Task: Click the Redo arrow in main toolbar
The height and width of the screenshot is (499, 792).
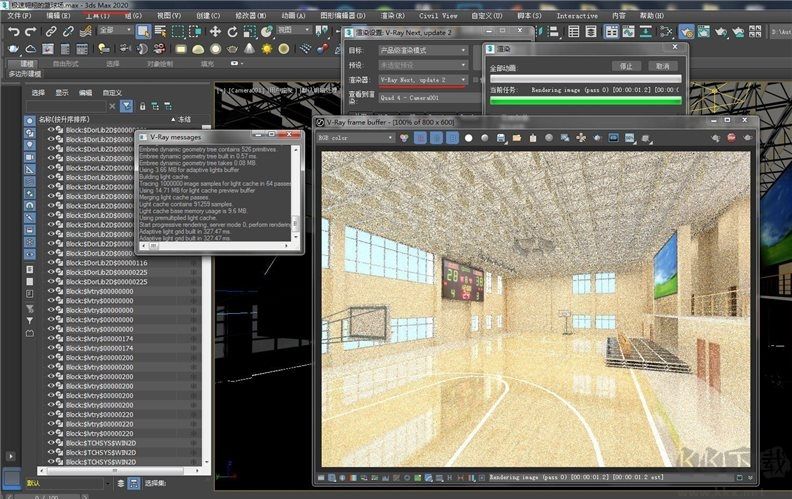Action: click(x=30, y=31)
